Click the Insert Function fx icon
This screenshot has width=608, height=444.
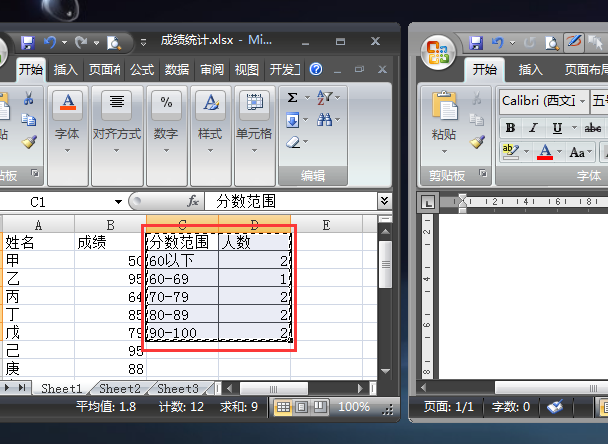point(193,201)
